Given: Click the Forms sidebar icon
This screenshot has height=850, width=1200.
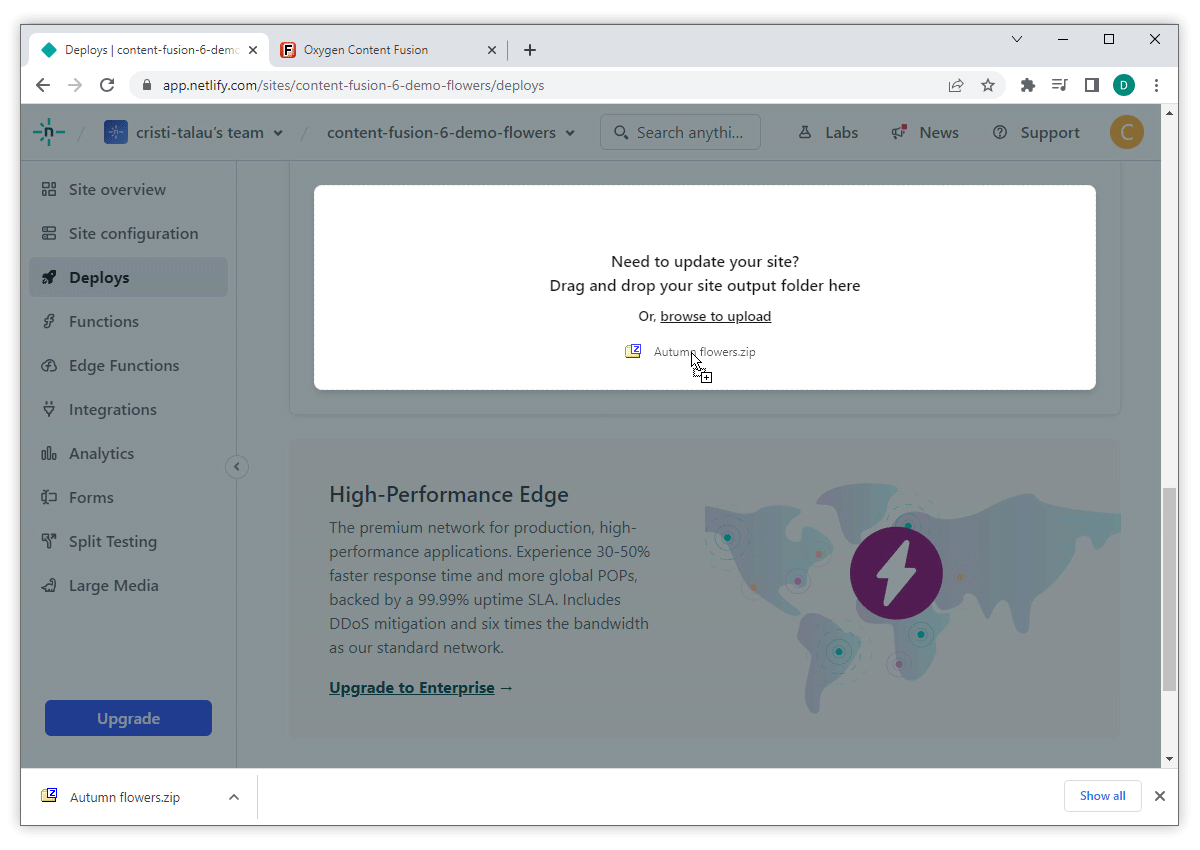Looking at the screenshot, I should tap(49, 497).
